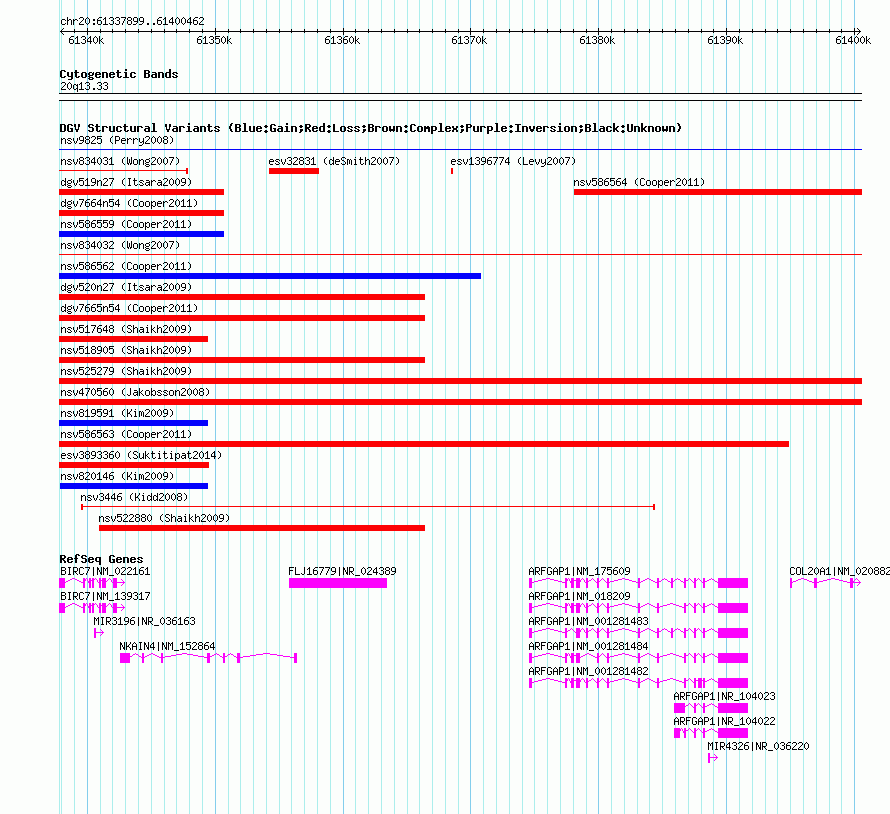Viewport: 890px width, 814px height.
Task: Select the nsv525279 (Shaikh2009) label
Action: tap(126, 371)
